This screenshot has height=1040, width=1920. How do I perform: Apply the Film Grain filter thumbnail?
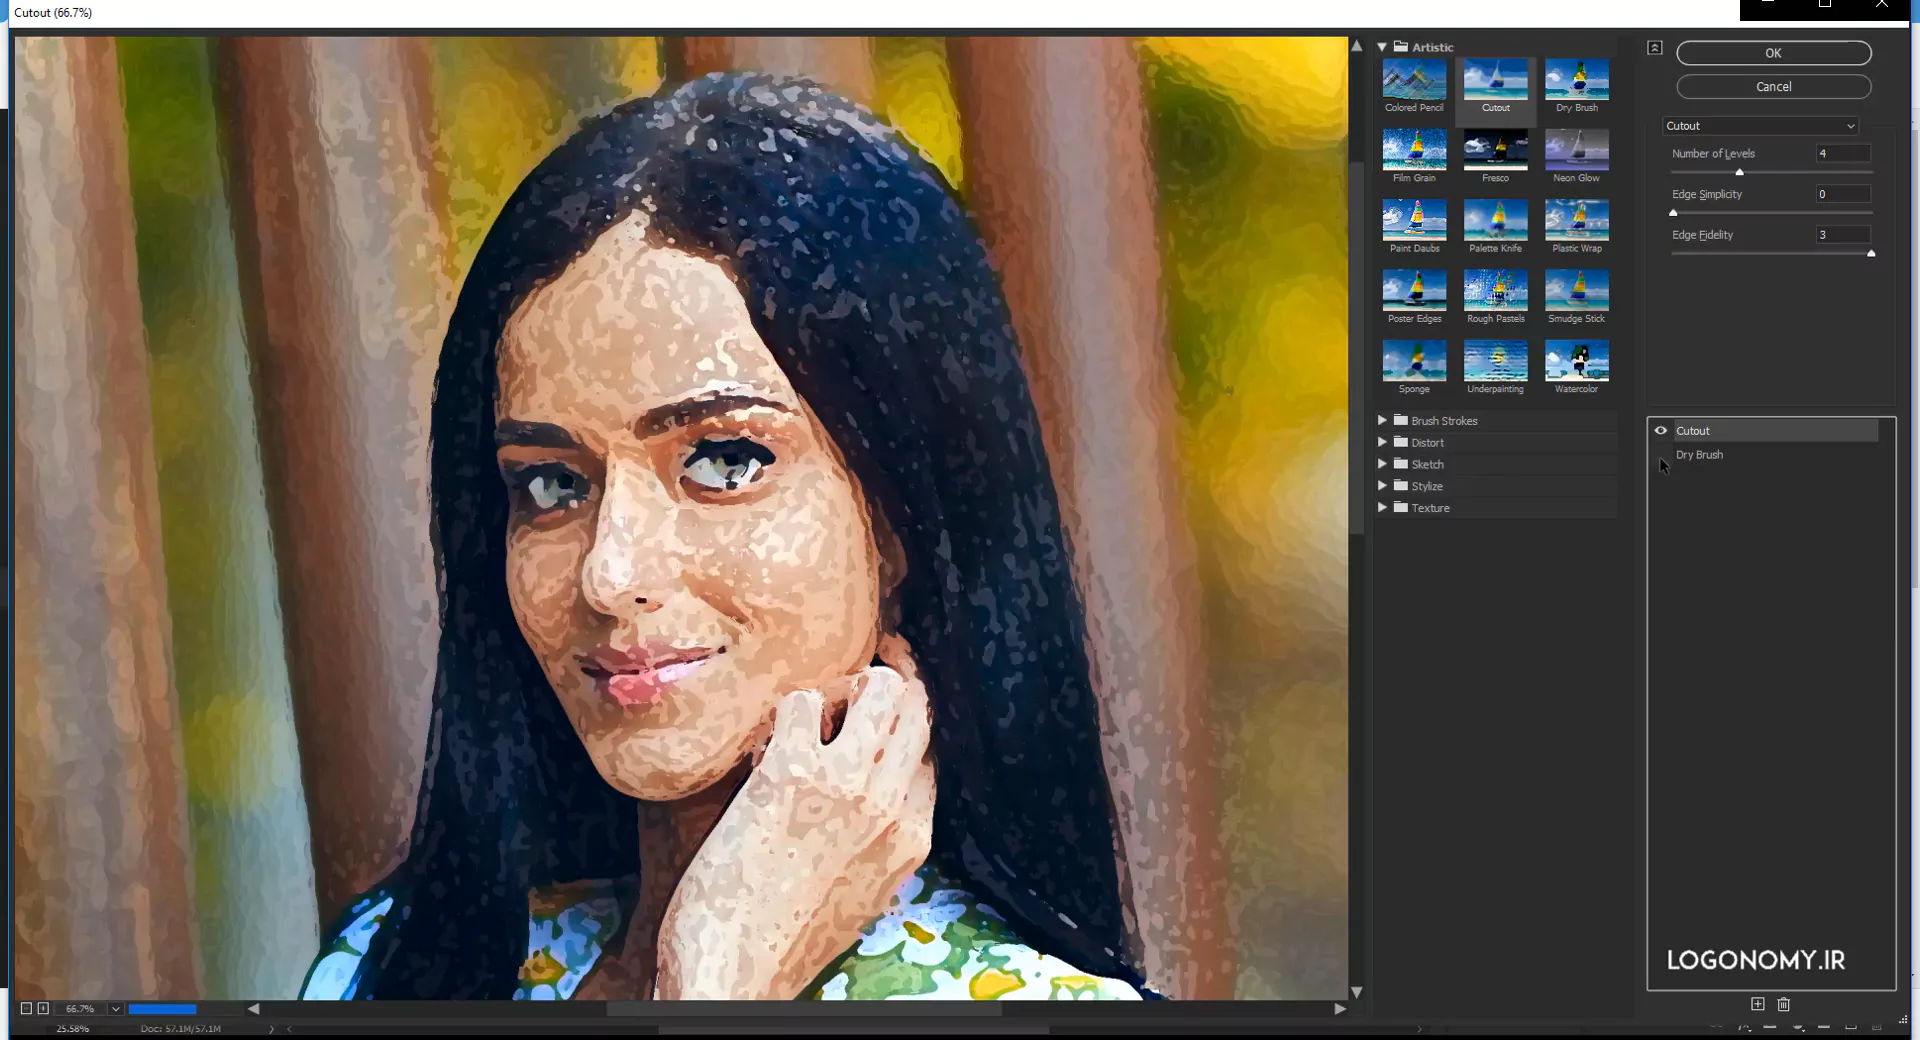[x=1414, y=150]
